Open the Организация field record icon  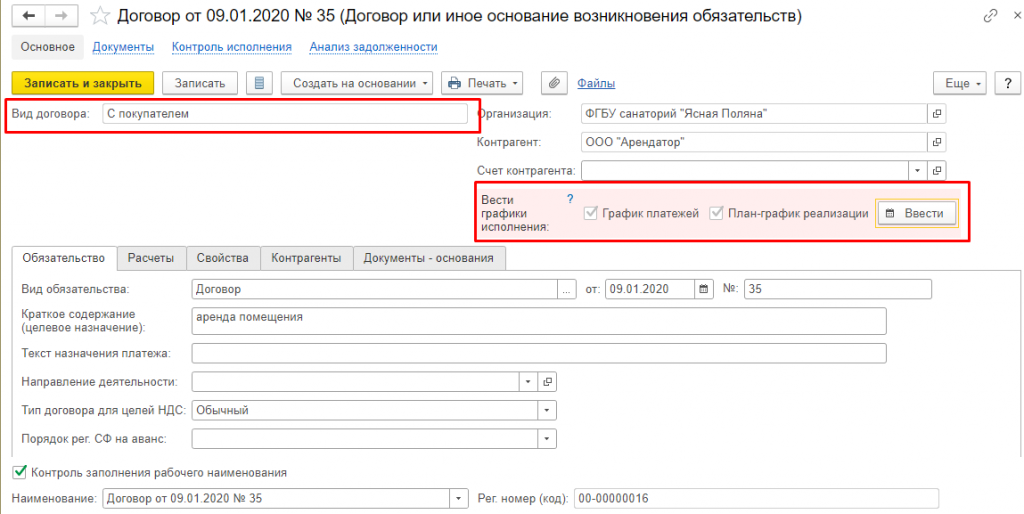pyautogui.click(x=937, y=113)
